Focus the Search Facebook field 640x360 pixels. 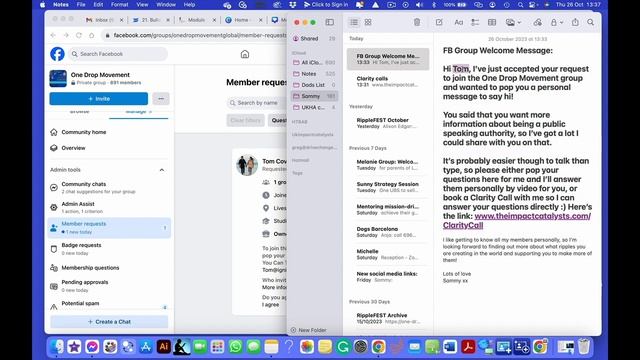point(118,54)
